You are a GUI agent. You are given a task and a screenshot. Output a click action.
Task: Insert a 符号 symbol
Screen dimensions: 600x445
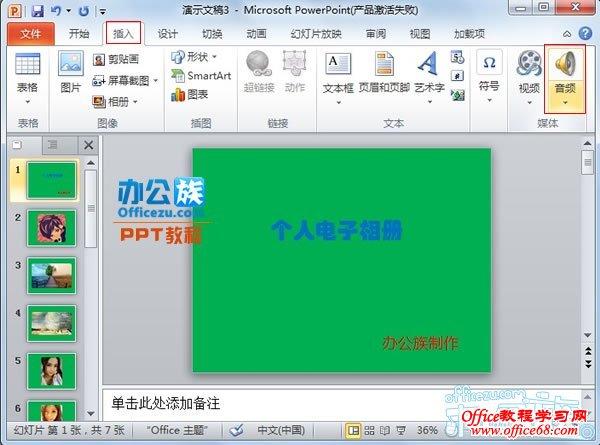(489, 71)
